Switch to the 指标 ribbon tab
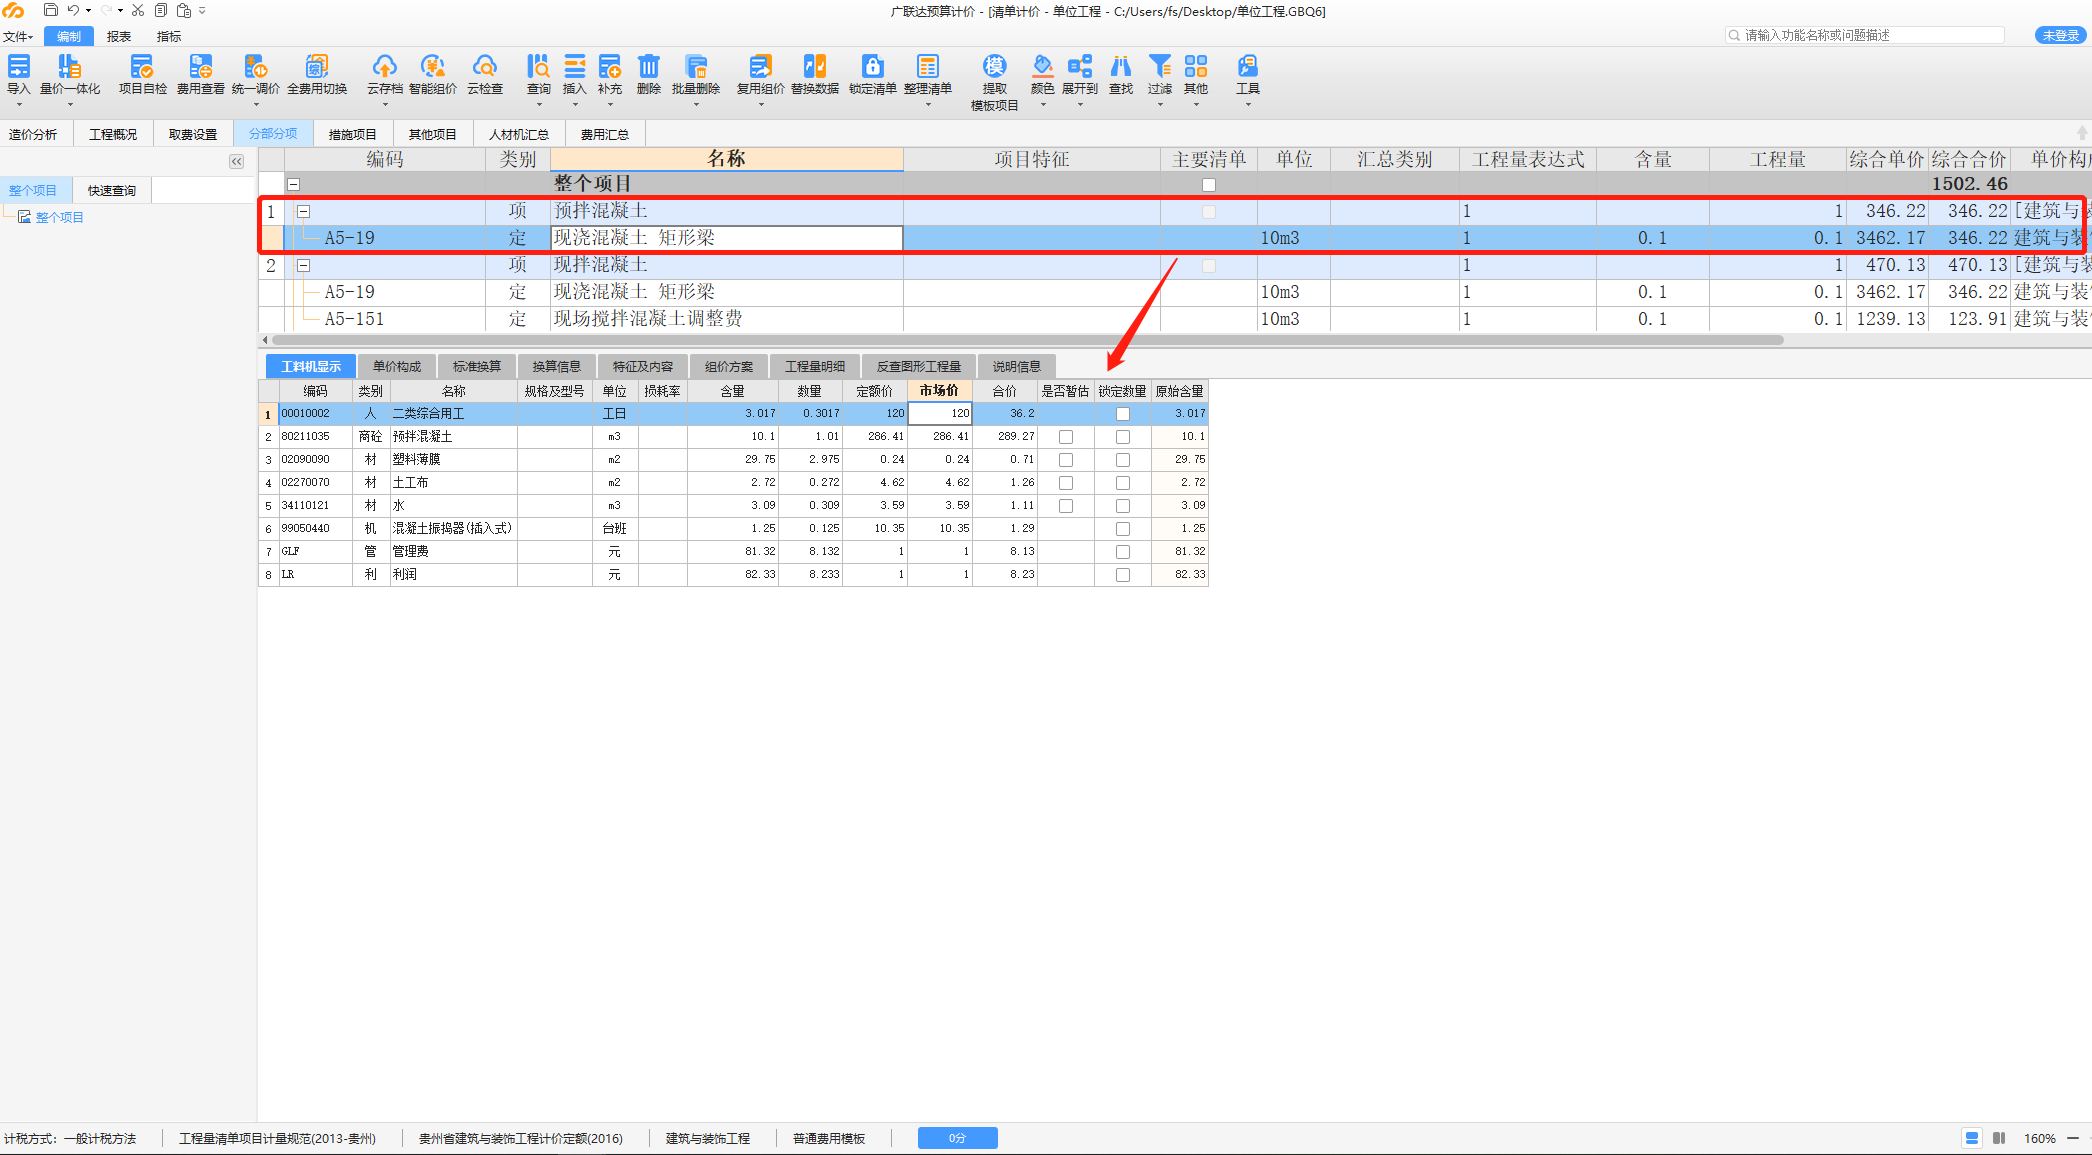This screenshot has width=2092, height=1155. 169,36
